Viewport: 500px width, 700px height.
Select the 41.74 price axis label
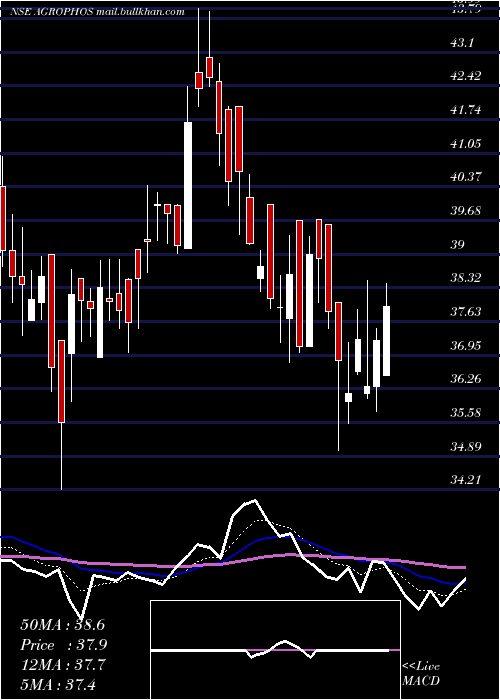pos(466,110)
